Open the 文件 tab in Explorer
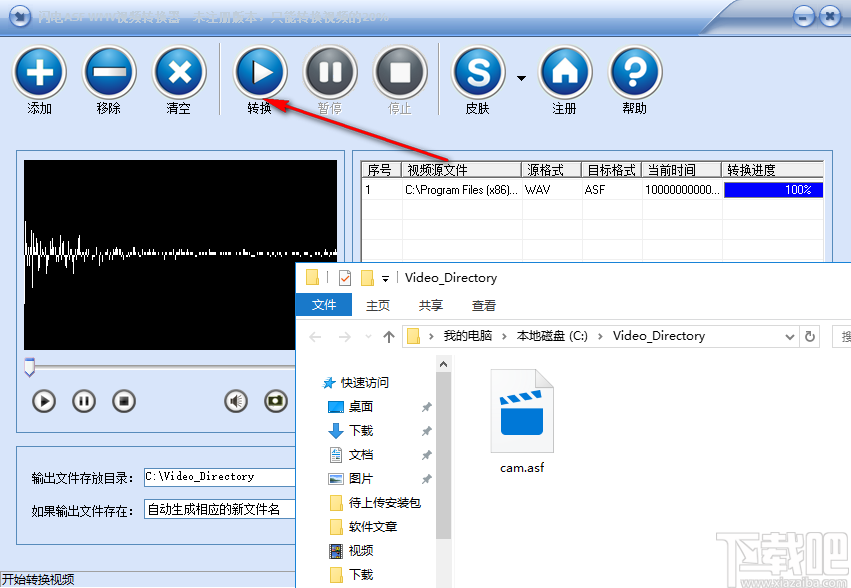851x588 pixels. 324,305
